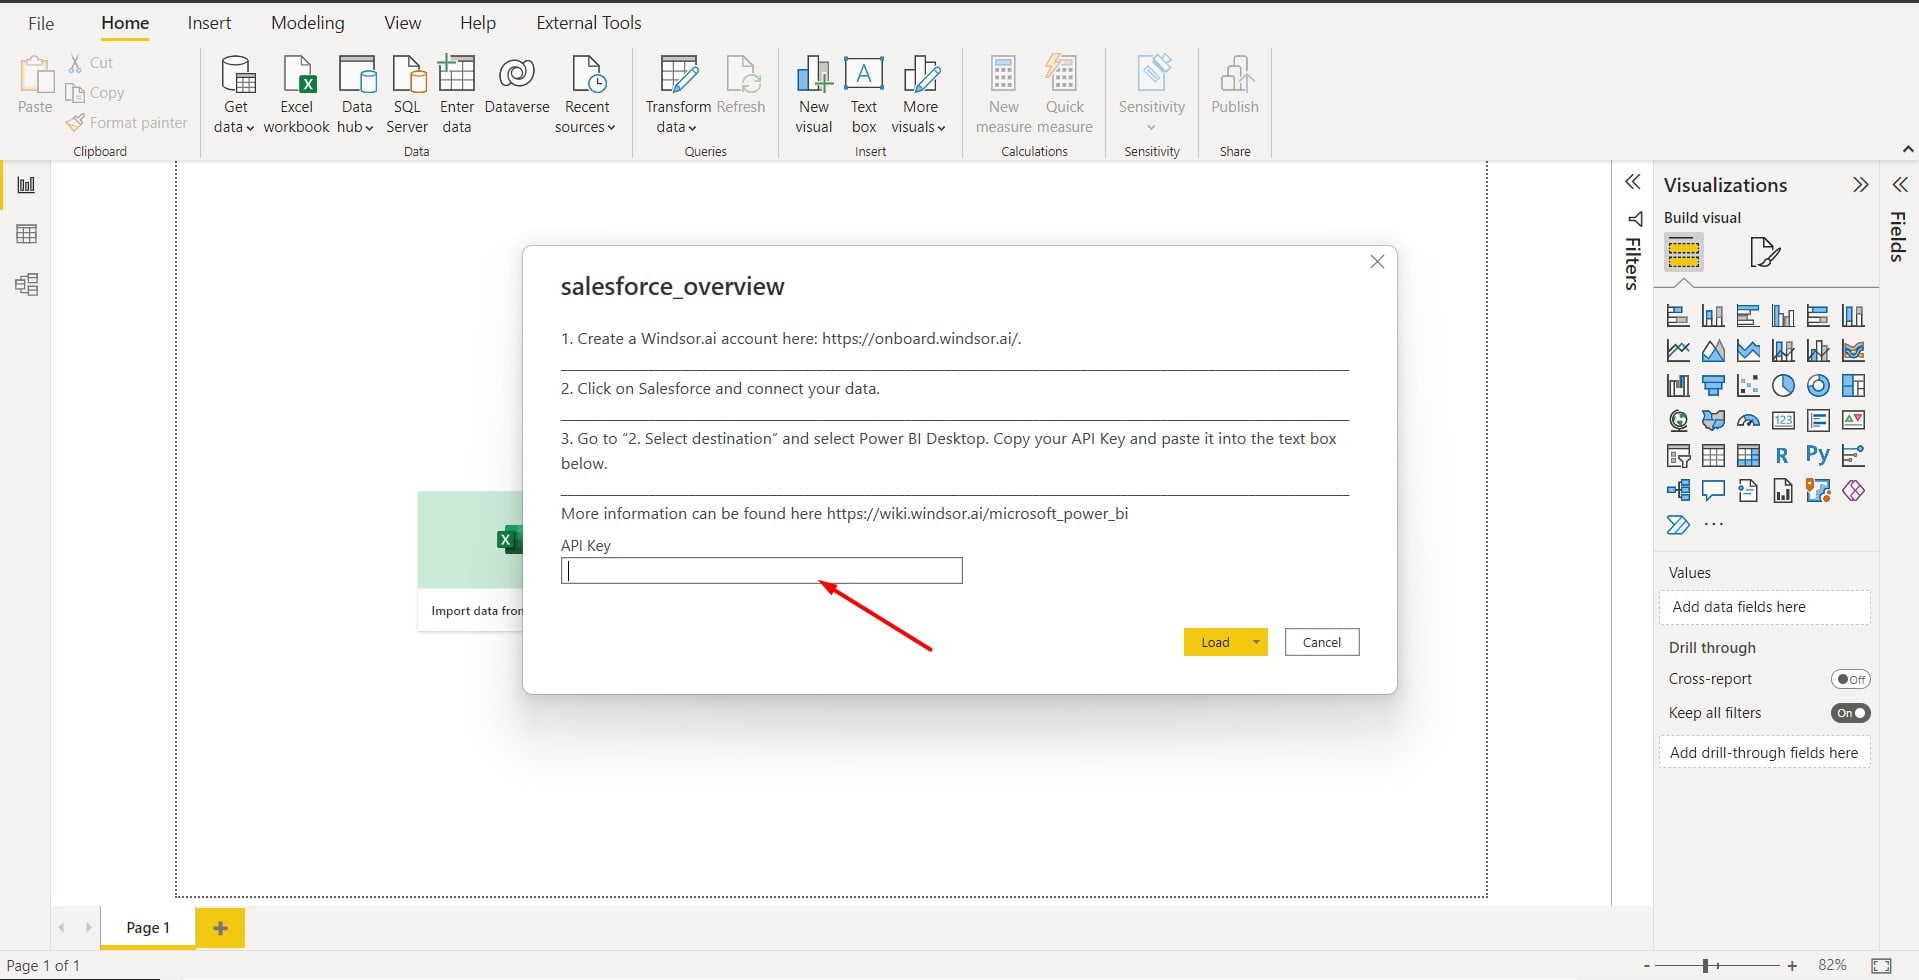Add a Text box to report
The image size is (1919, 980).
(864, 95)
